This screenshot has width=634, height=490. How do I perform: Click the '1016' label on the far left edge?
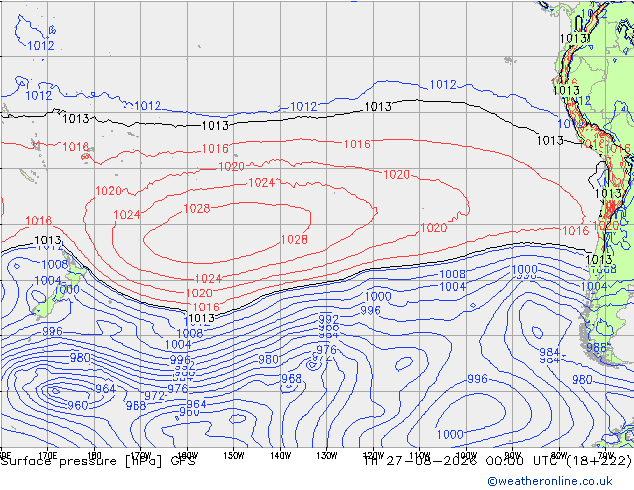(x=39, y=221)
